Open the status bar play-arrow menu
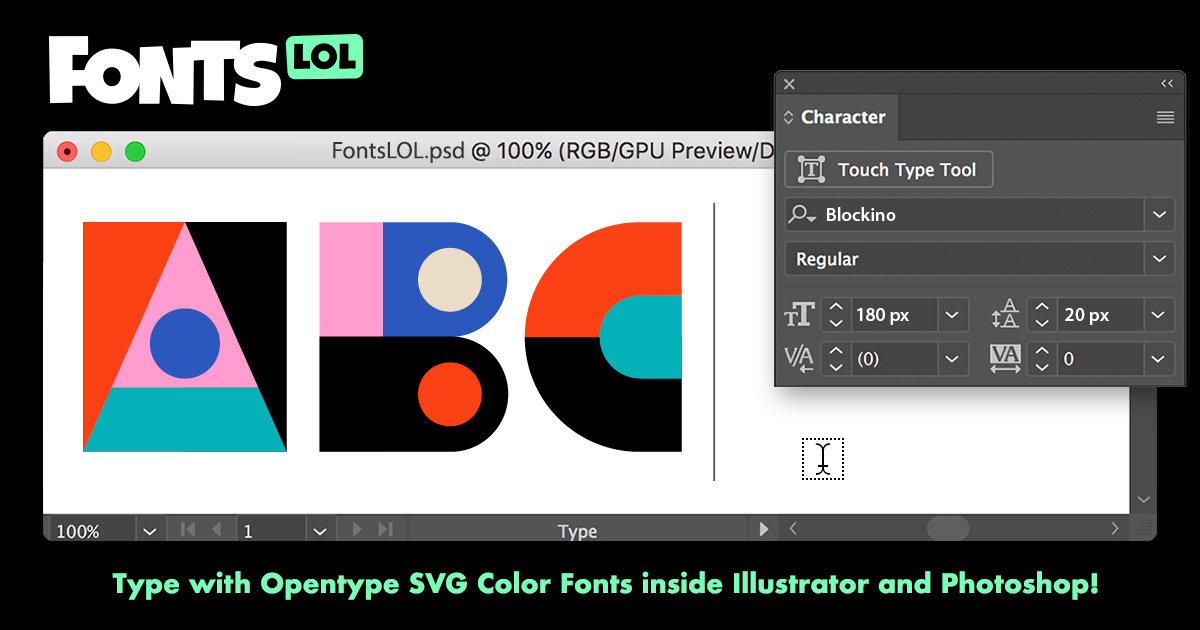This screenshot has height=630, width=1200. pyautogui.click(x=764, y=529)
